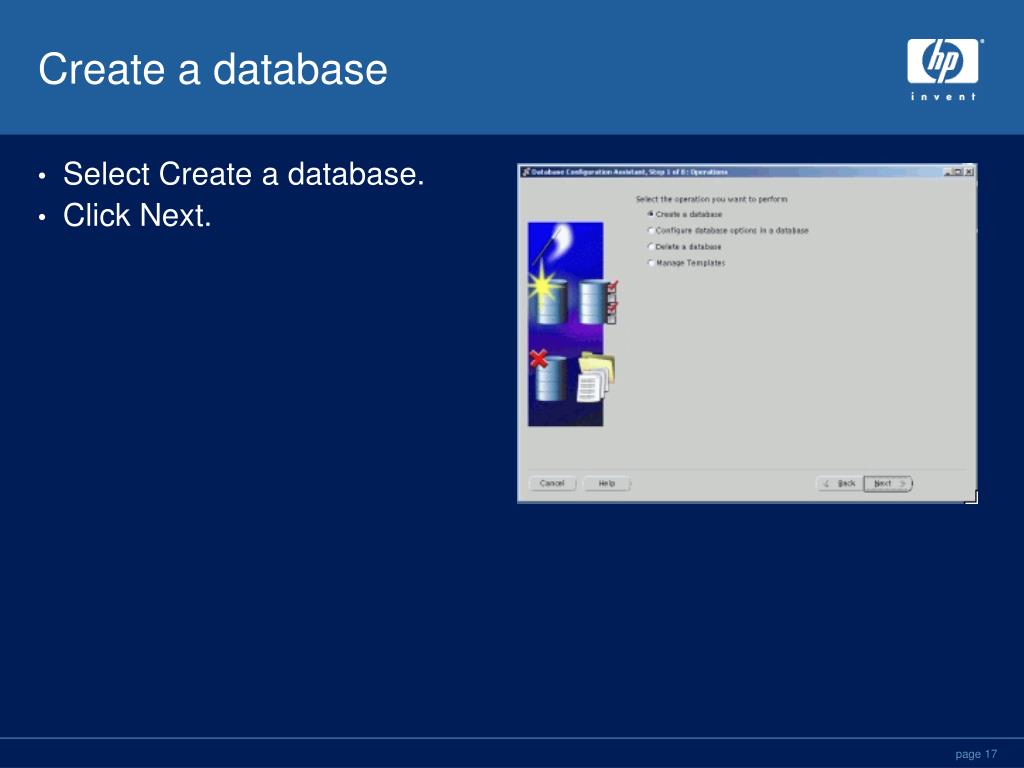Click the 'page 17' footer text
This screenshot has height=768, width=1024.
tap(976, 754)
